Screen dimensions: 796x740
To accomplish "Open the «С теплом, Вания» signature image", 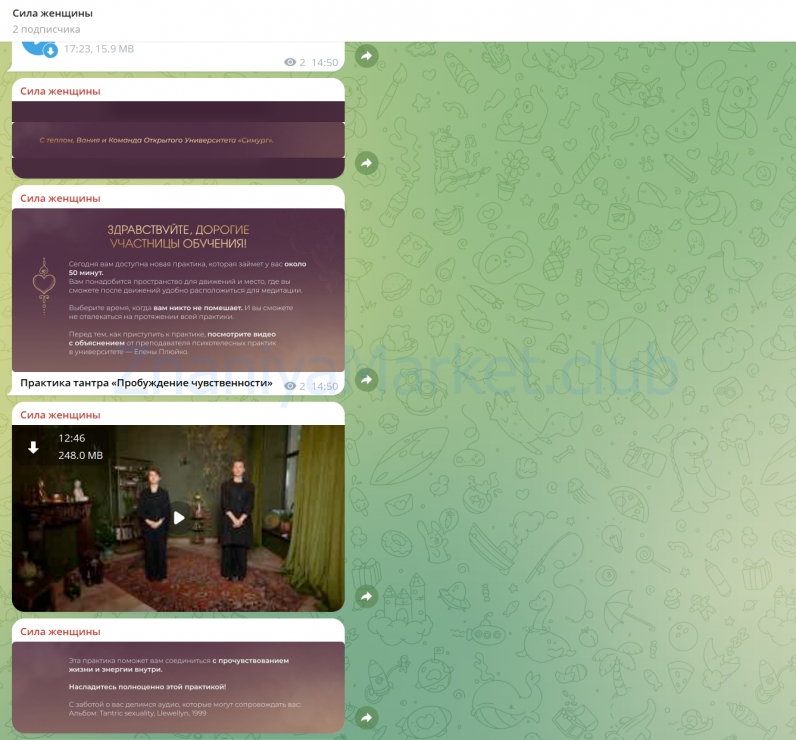I will tap(178, 140).
